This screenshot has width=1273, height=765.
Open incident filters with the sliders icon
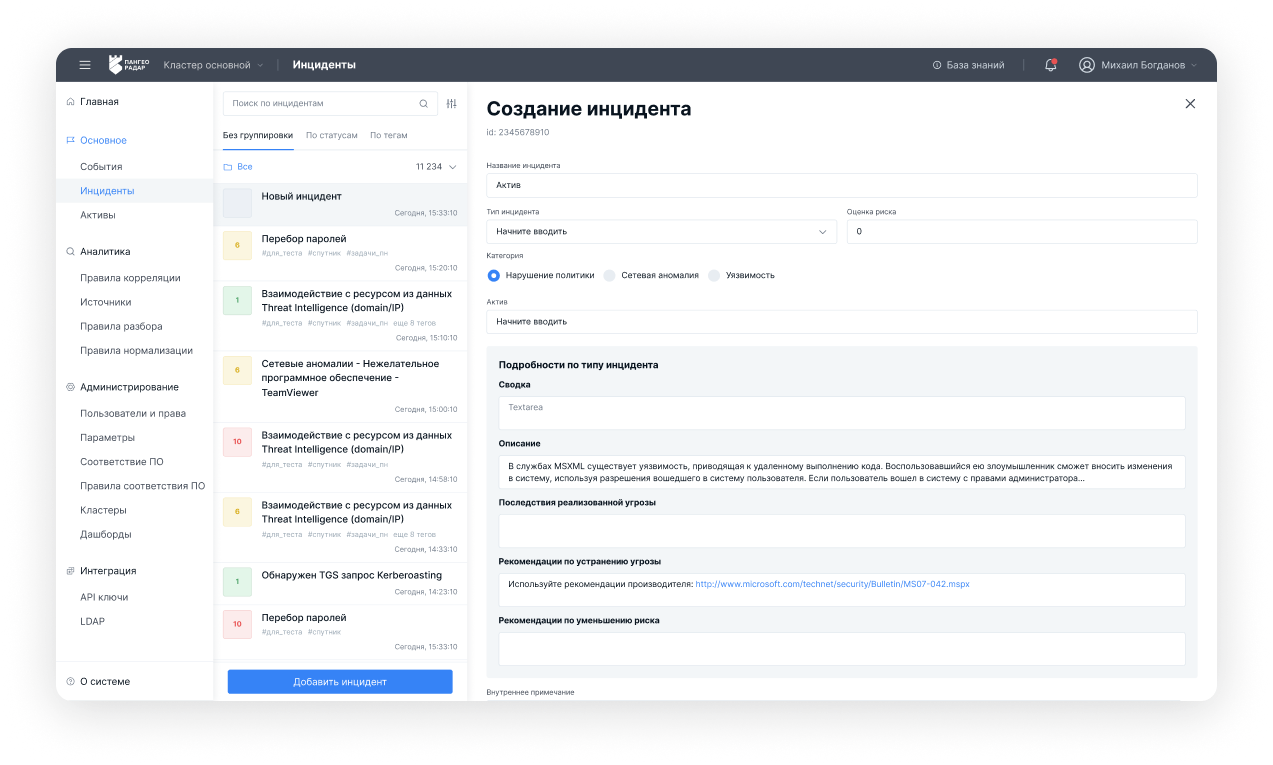(450, 103)
